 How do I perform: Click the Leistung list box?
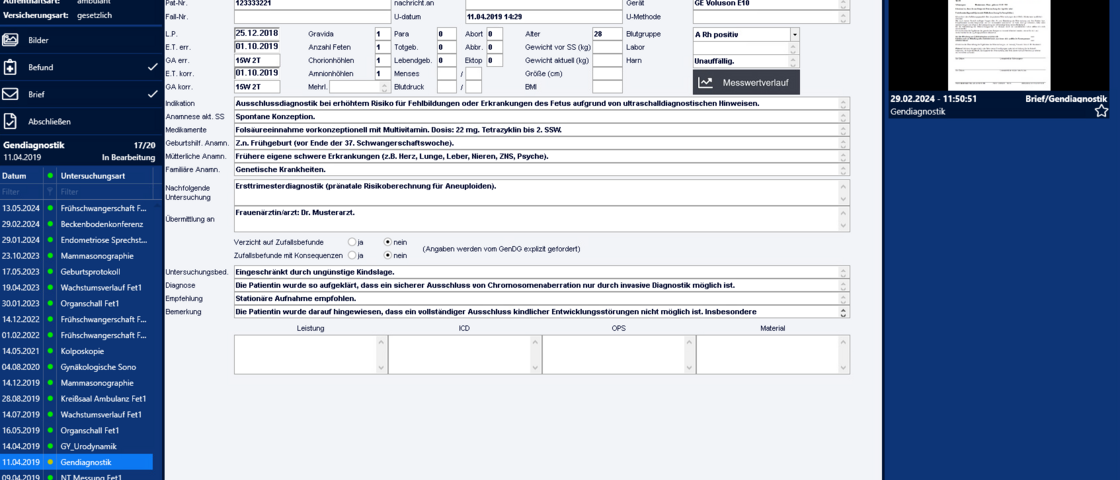311,354
